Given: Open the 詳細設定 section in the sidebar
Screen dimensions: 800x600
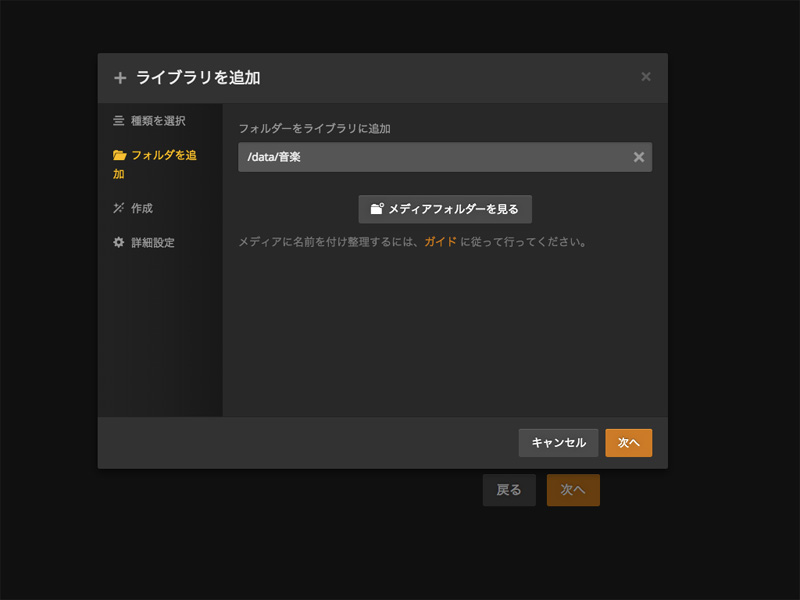Looking at the screenshot, I should pyautogui.click(x=153, y=242).
